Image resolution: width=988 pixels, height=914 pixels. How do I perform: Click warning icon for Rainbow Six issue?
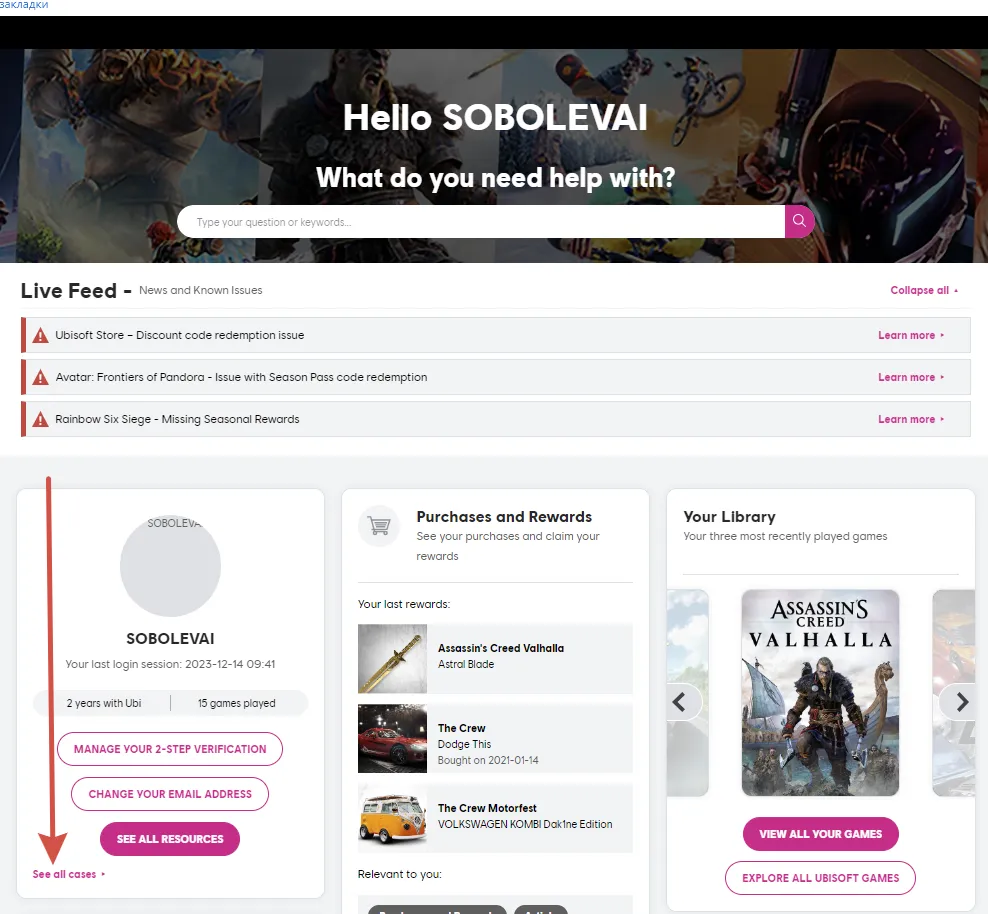coord(40,420)
